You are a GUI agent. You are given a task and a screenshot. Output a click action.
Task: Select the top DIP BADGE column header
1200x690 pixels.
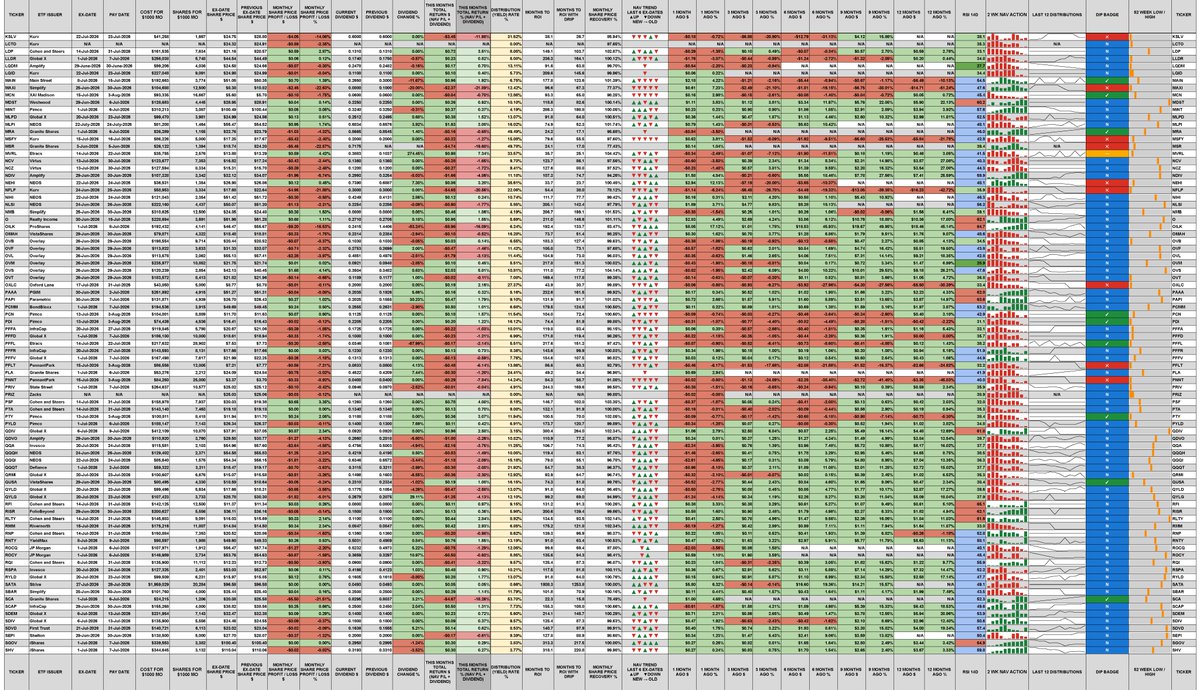(x=1107, y=15)
